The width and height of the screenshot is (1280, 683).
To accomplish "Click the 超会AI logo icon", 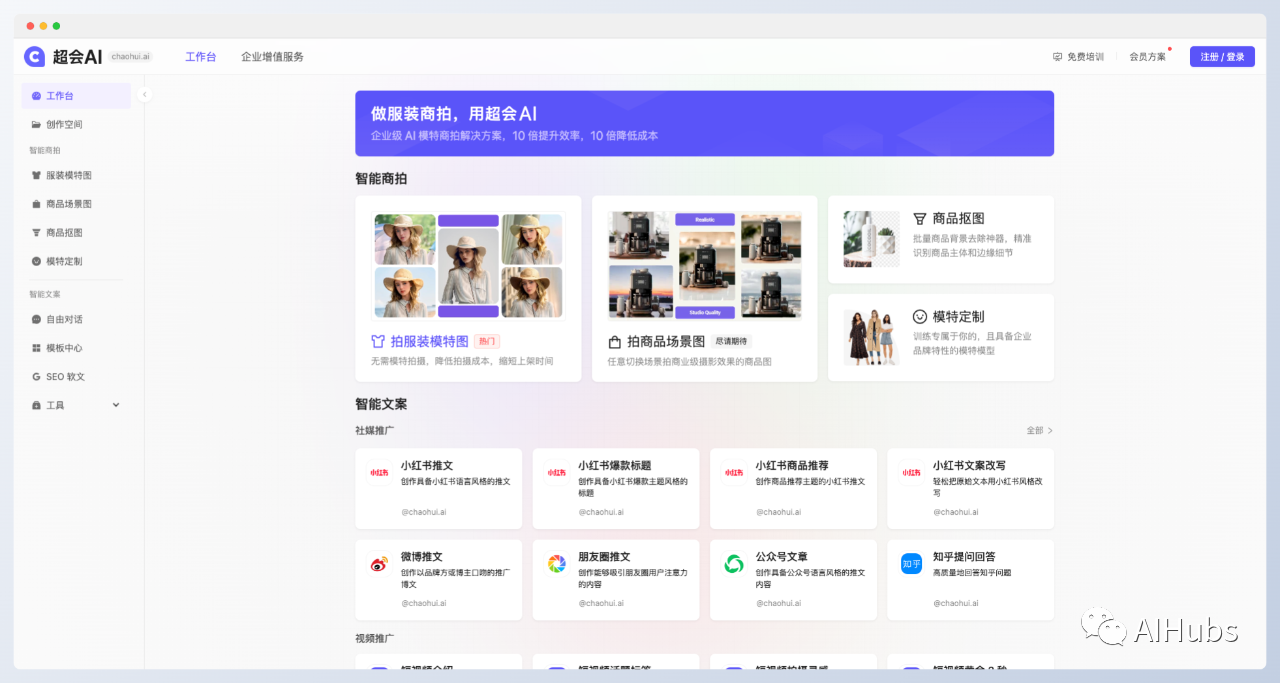I will [x=35, y=57].
